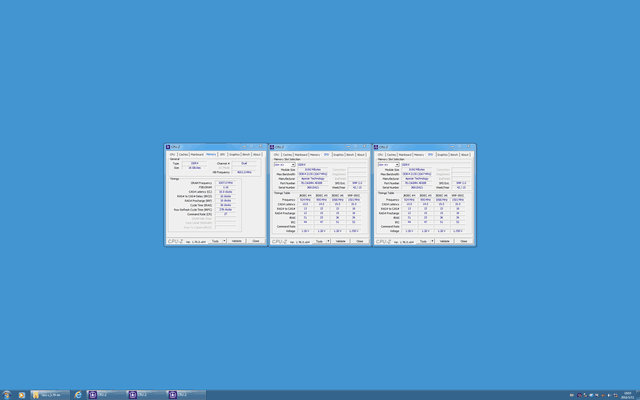Image resolution: width=640 pixels, height=400 pixels.
Task: Select SPD tab in the middle window
Action: pos(326,155)
